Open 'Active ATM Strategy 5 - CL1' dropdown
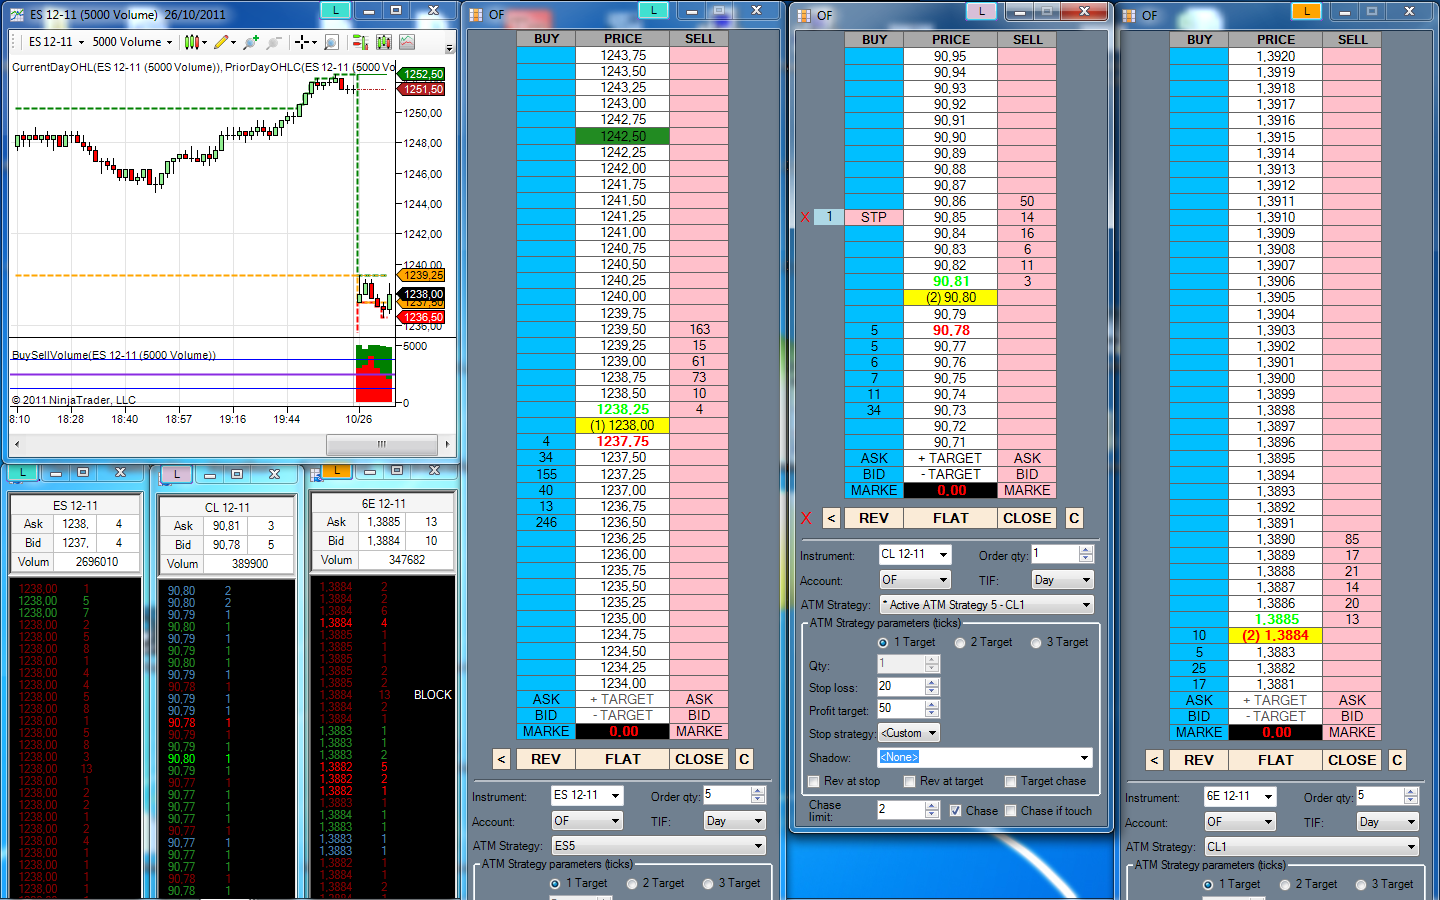1440x900 pixels. (x=987, y=605)
